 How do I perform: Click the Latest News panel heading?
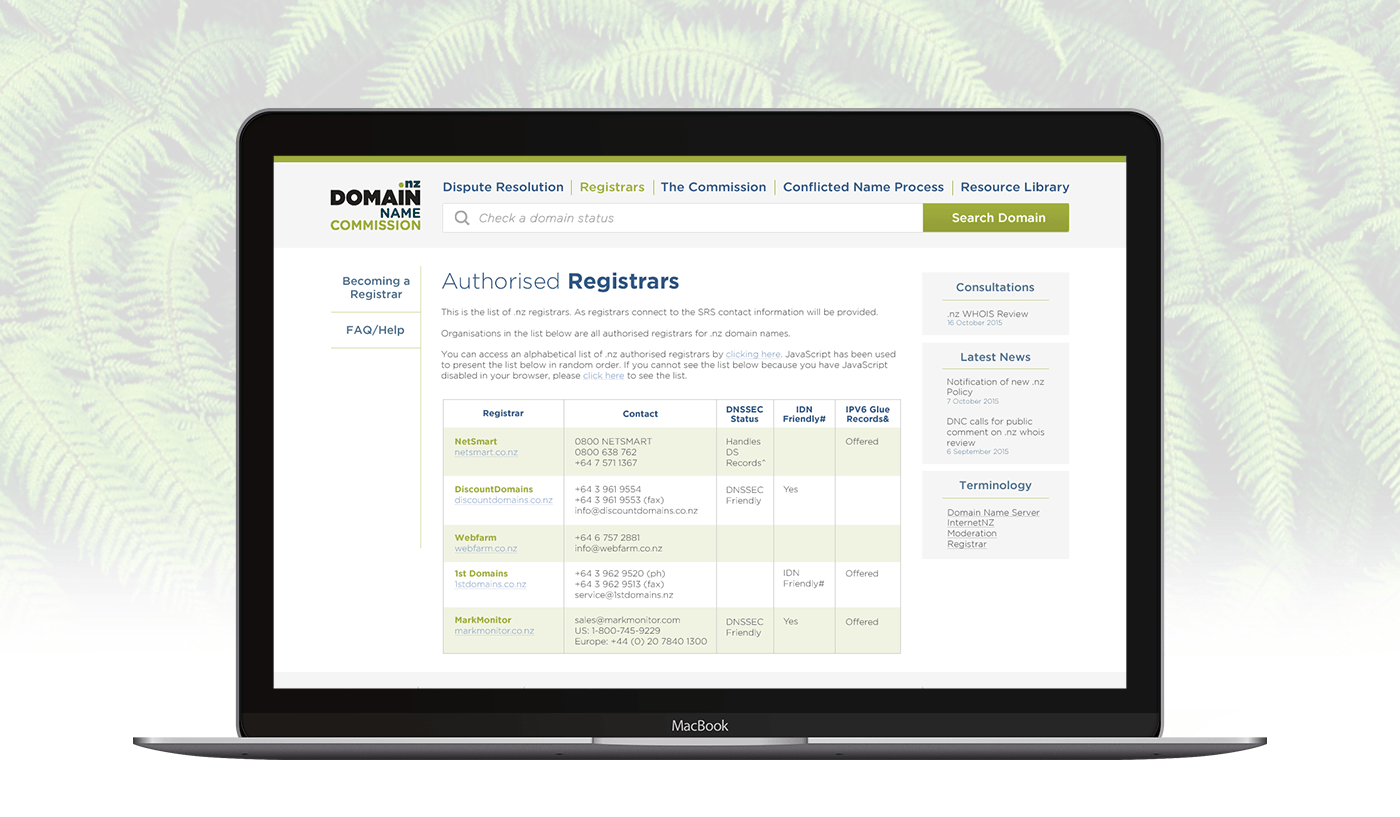coord(995,357)
